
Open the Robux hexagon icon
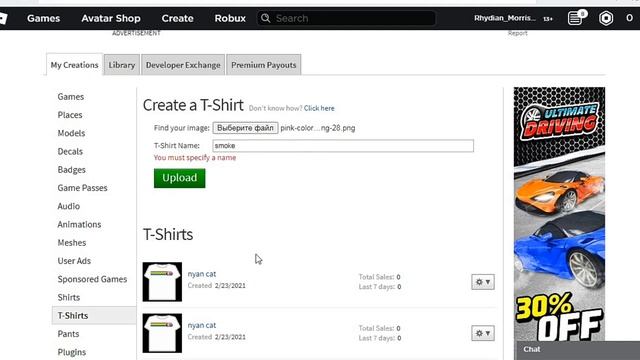606,18
